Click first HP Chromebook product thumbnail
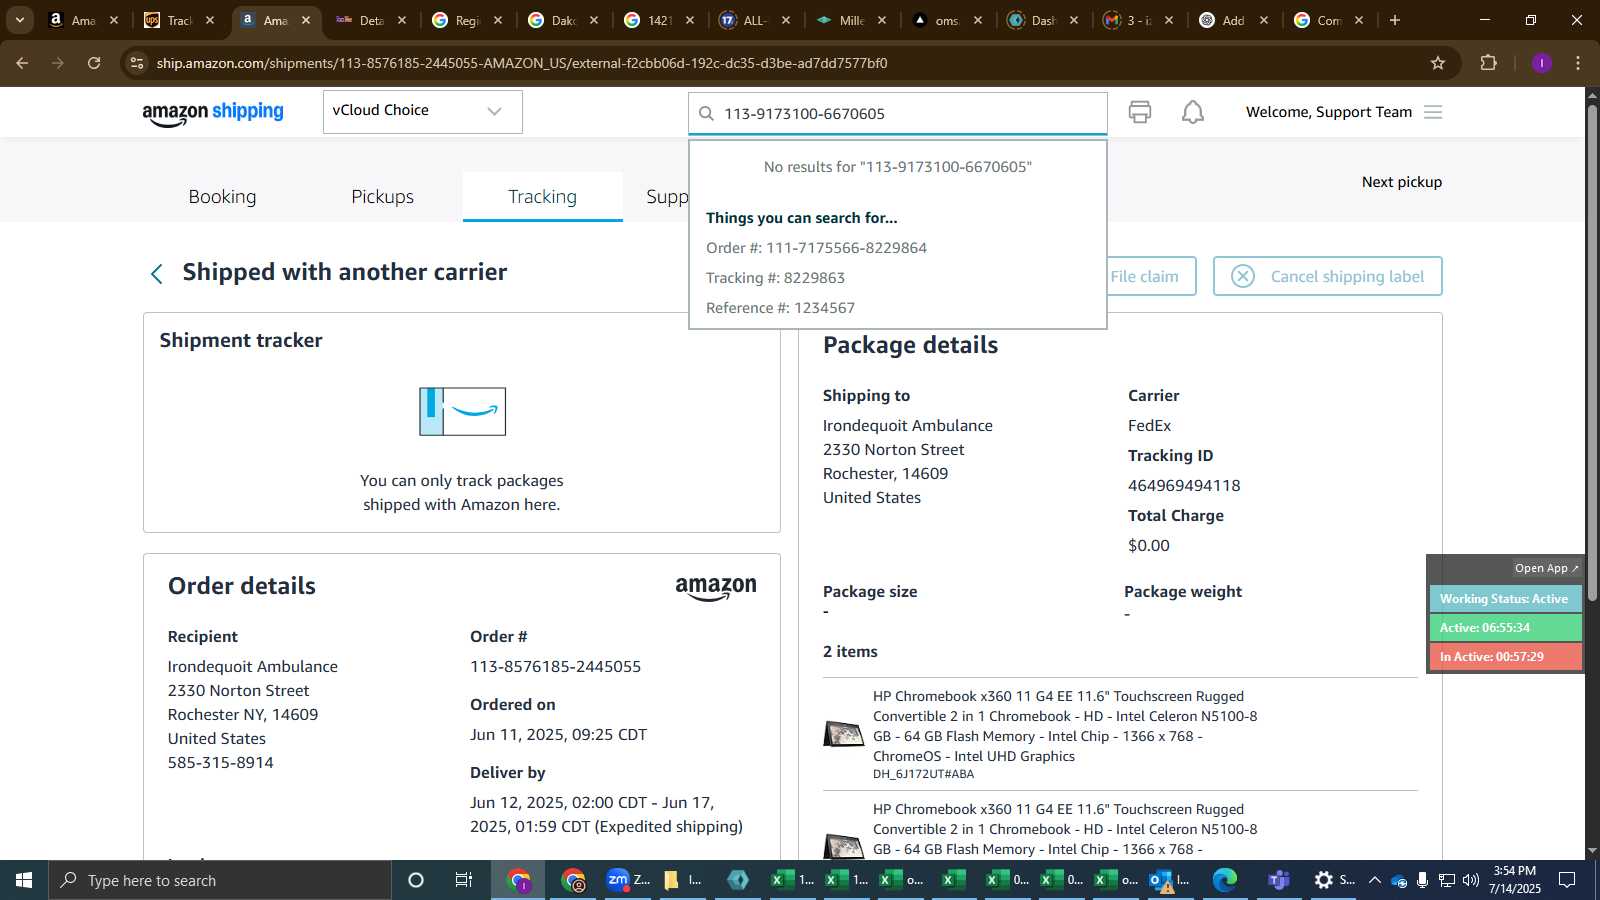The width and height of the screenshot is (1600, 900). coord(843,734)
